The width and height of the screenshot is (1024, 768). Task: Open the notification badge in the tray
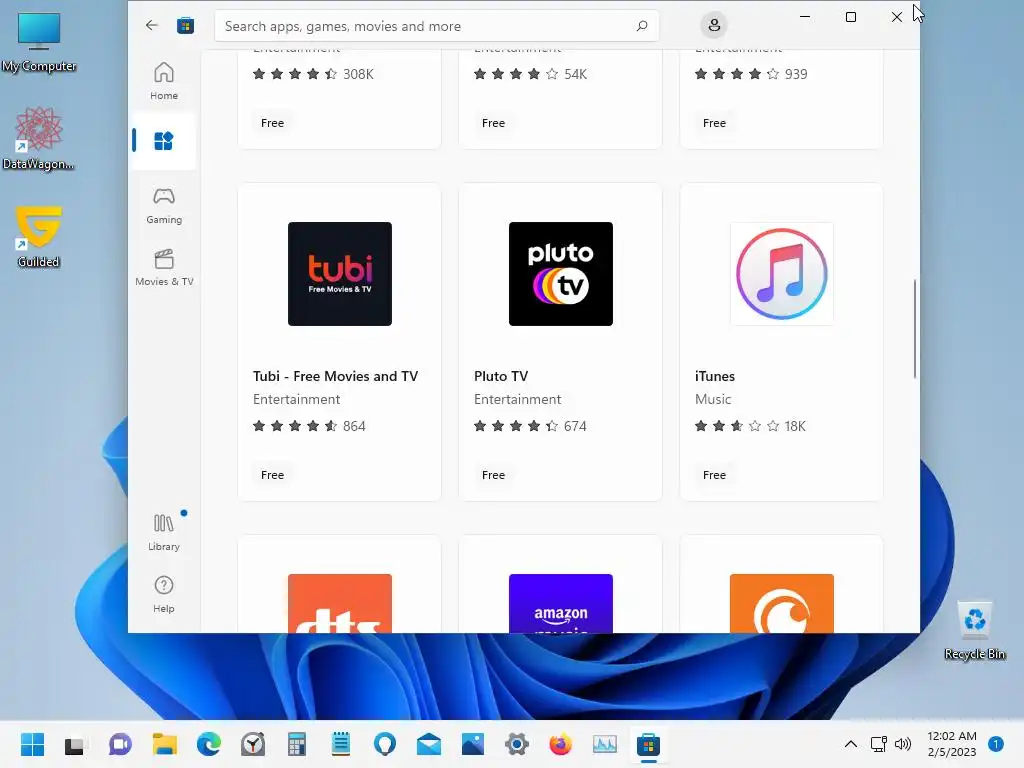coord(996,744)
